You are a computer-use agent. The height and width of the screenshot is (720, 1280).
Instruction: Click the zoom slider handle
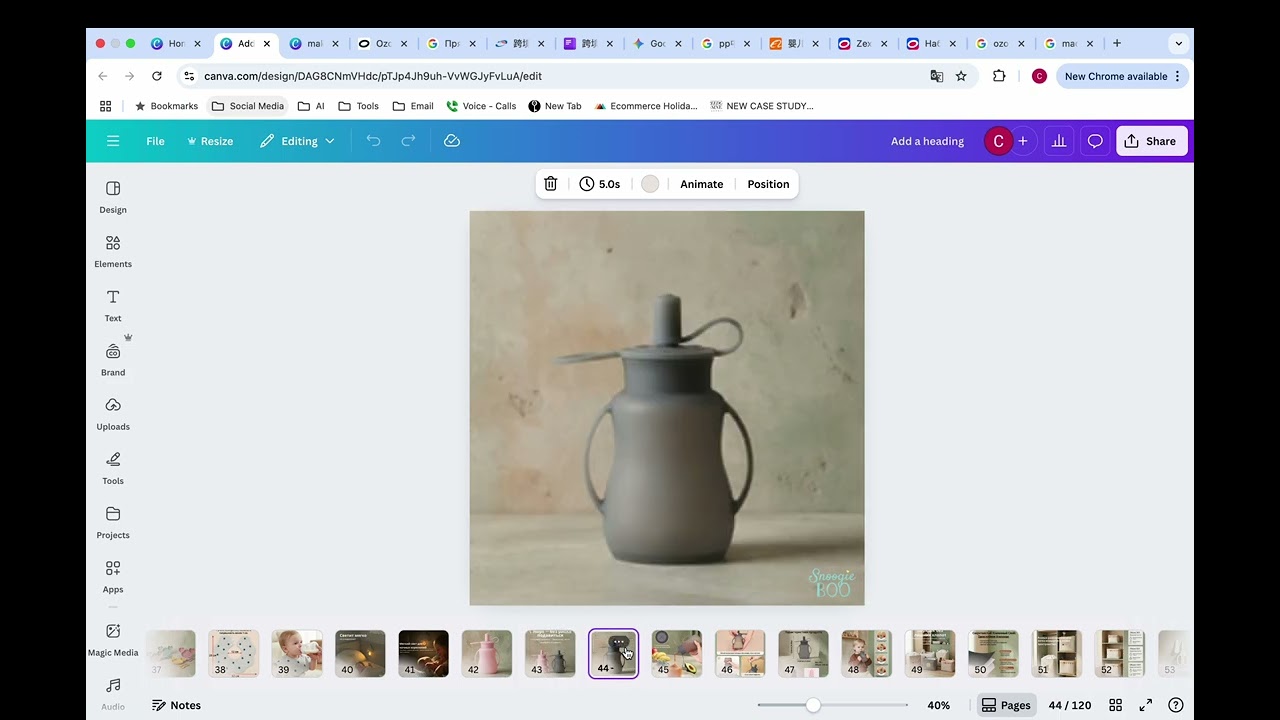tap(813, 705)
